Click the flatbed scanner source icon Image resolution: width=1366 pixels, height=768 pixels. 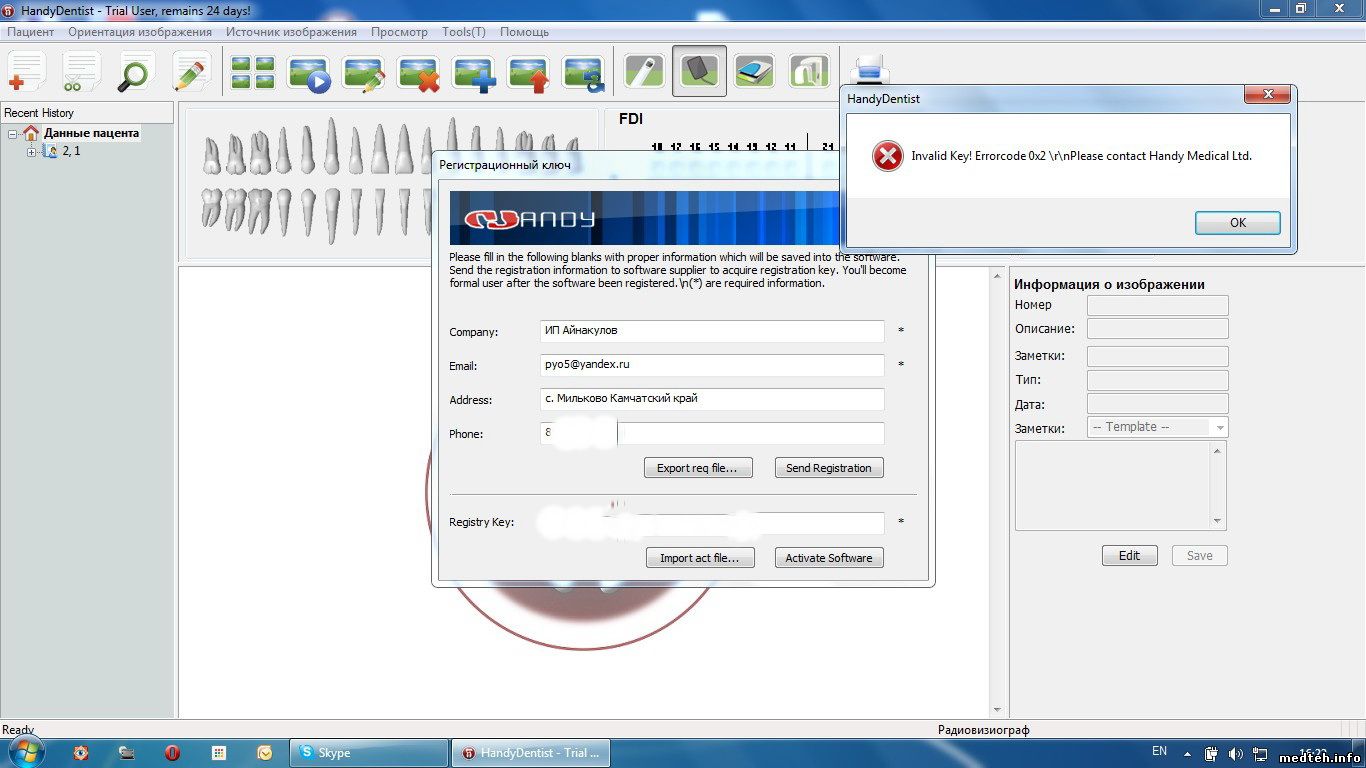(x=755, y=71)
